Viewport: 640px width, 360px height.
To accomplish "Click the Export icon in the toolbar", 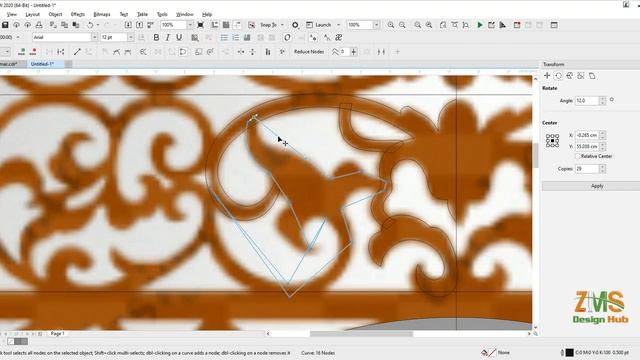I will point(139,25).
